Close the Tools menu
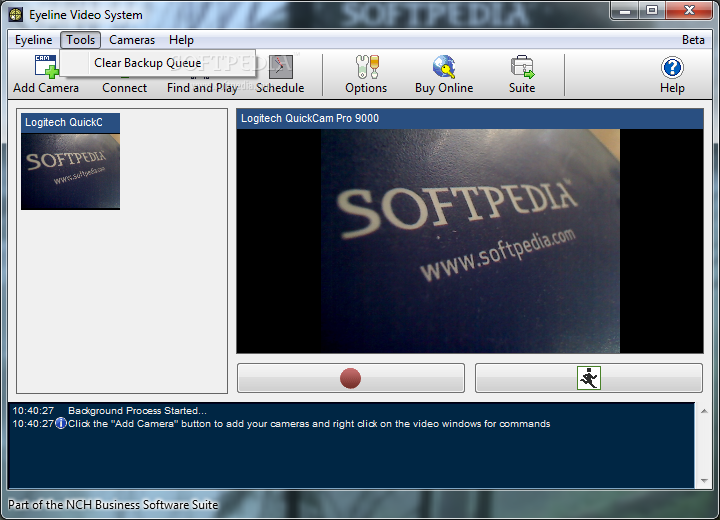The height and width of the screenshot is (520, 720). point(80,40)
